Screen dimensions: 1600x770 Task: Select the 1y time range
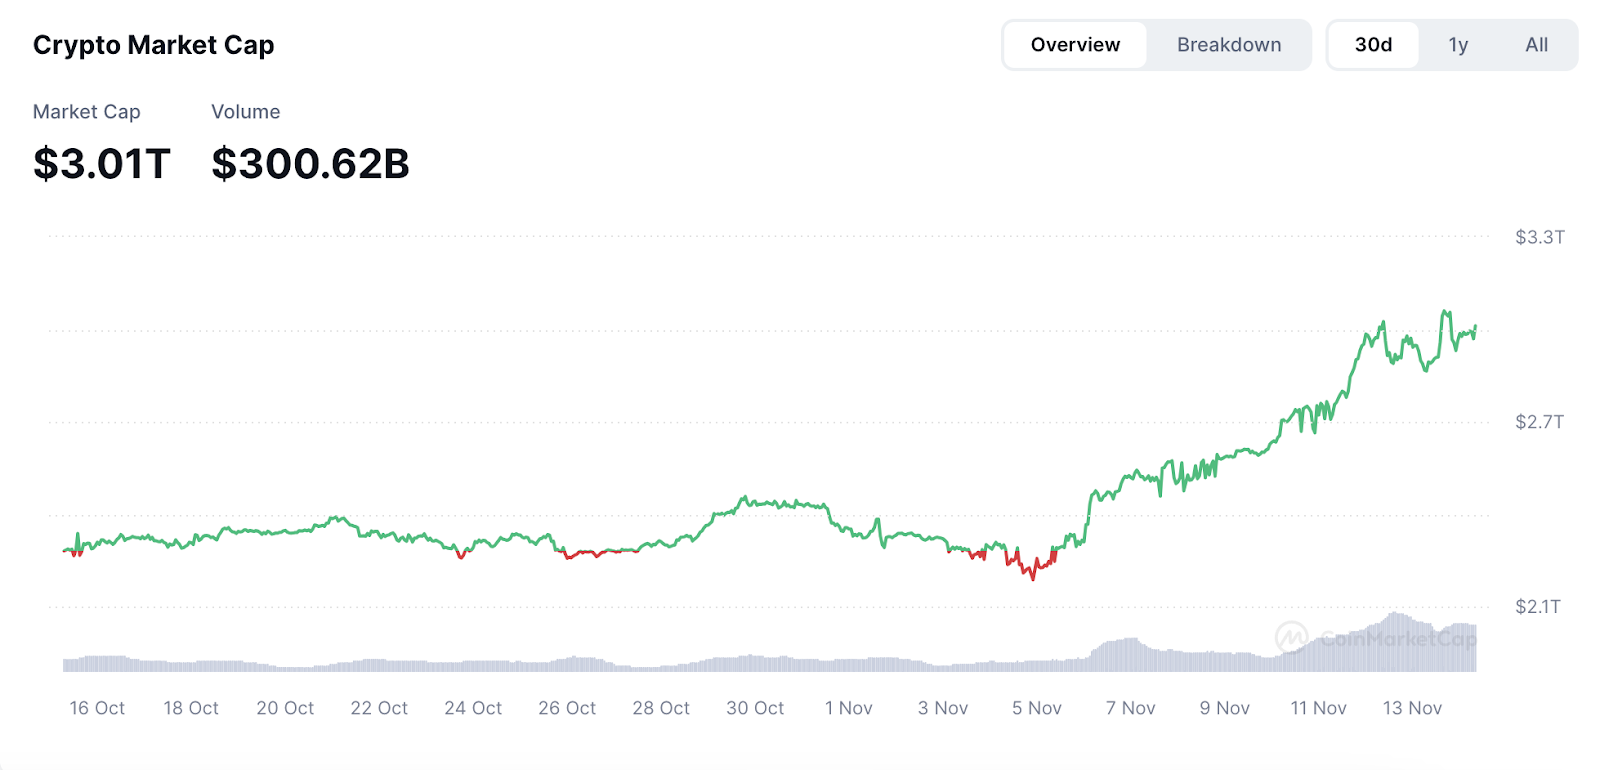click(x=1458, y=45)
